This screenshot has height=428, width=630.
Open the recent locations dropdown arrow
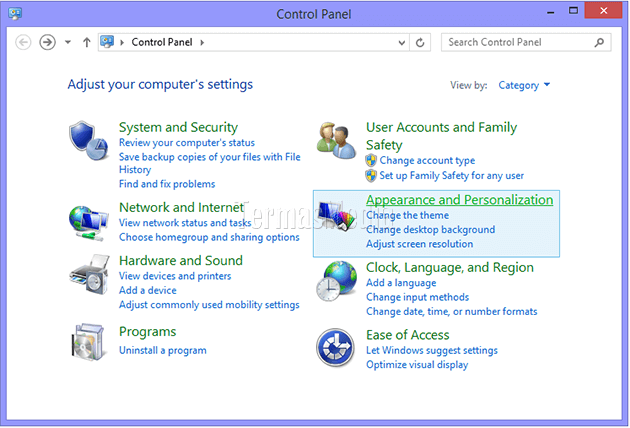coord(68,42)
